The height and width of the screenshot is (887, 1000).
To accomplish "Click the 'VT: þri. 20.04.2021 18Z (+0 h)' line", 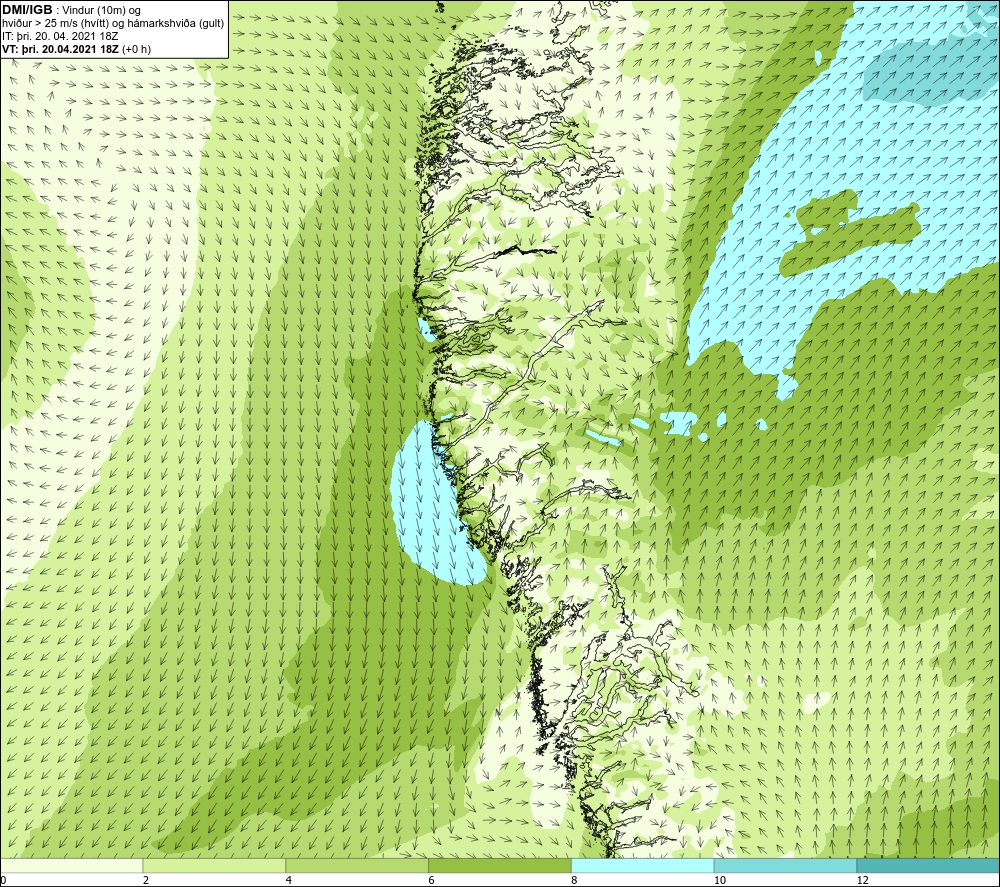I will 77,49.
